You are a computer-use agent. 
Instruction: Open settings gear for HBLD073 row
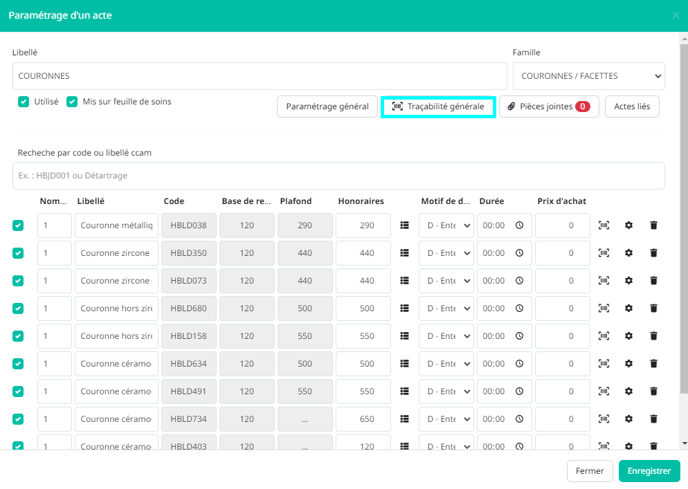[629, 280]
